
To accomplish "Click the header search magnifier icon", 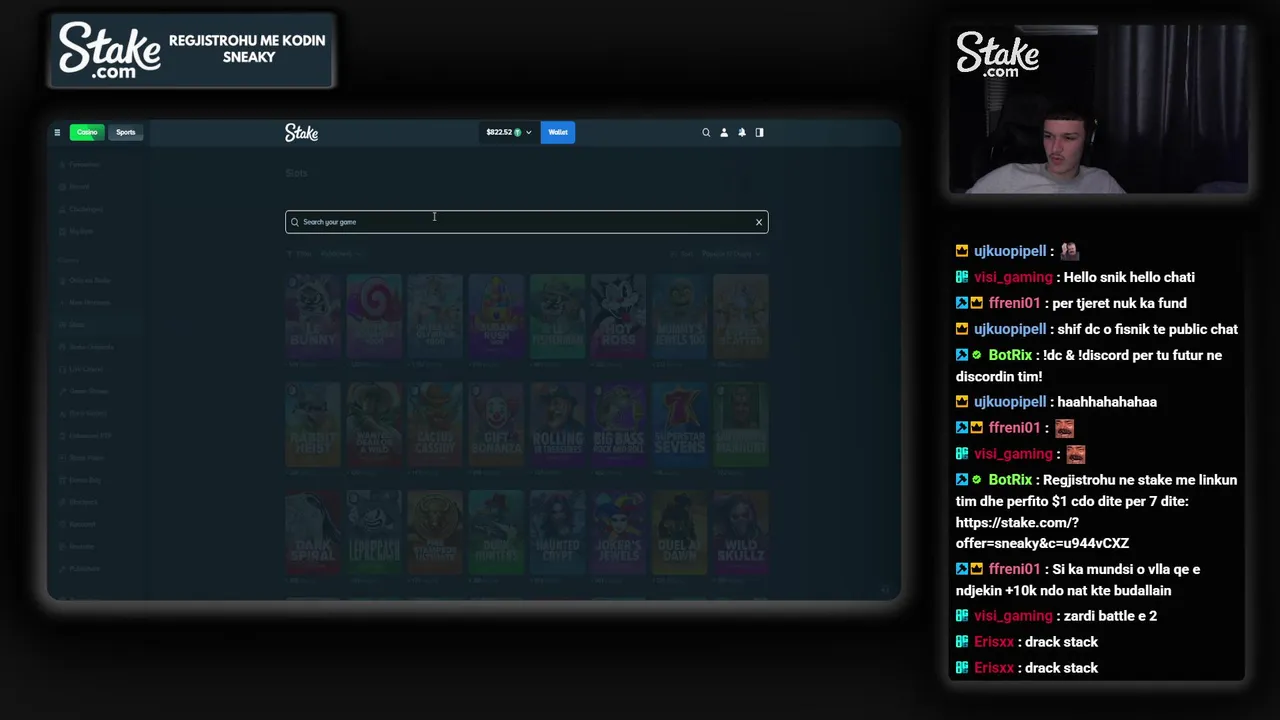I will click(x=706, y=132).
